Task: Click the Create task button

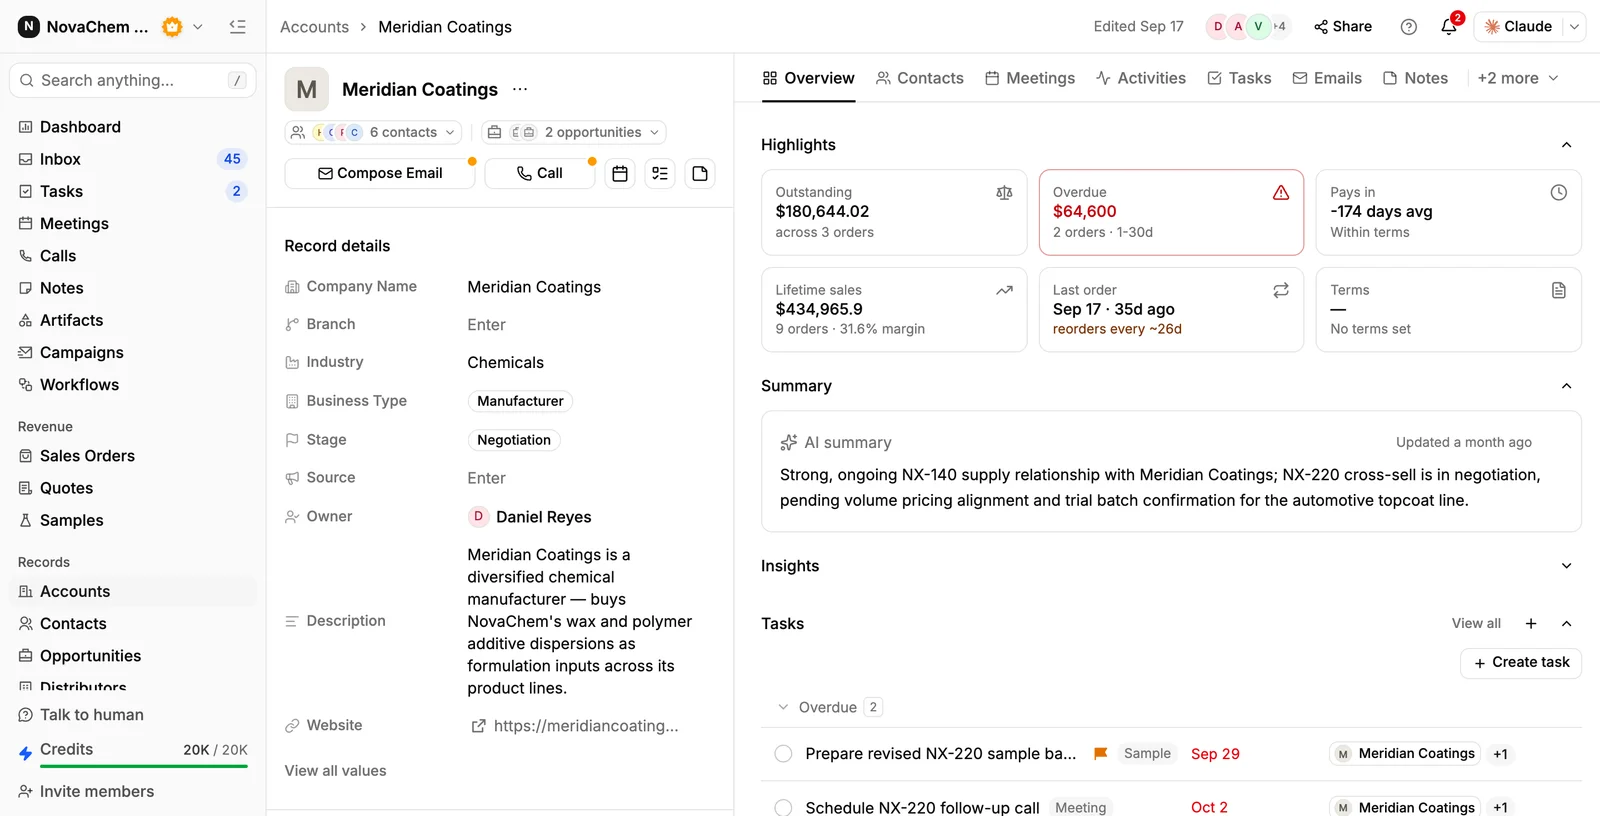Action: [1521, 662]
